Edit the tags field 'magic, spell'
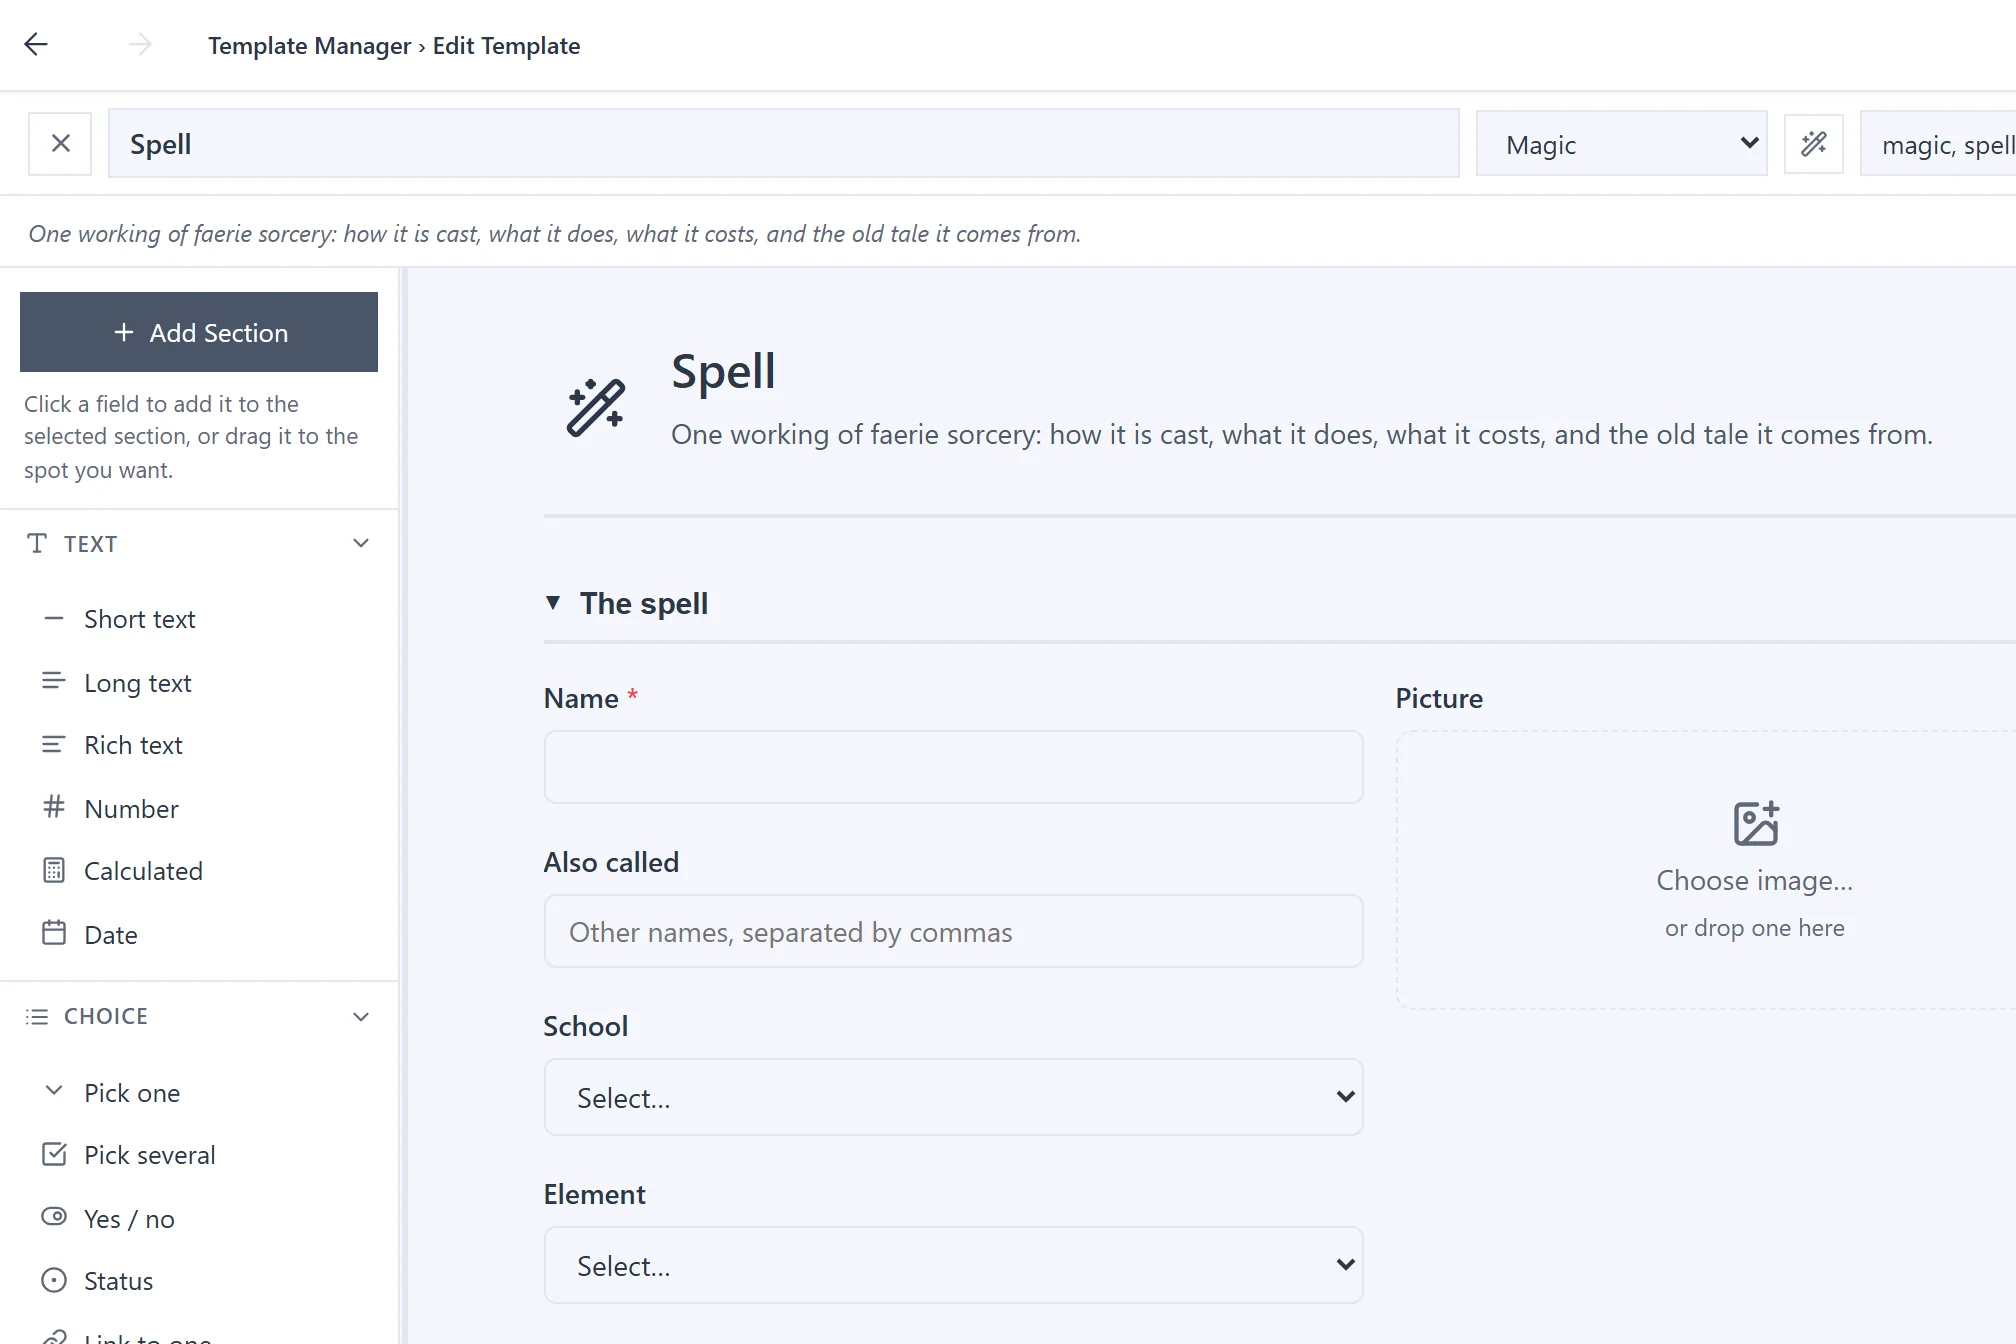 point(1938,144)
